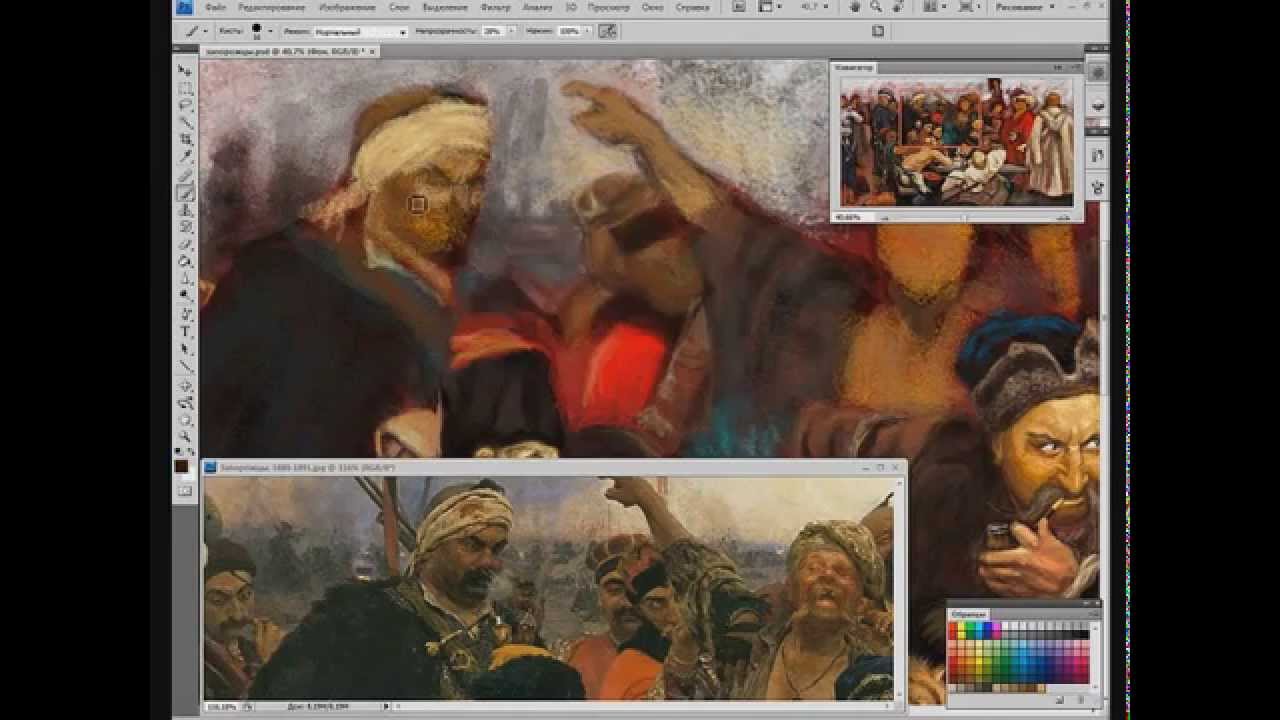Open the Screen Mode dropdown
The width and height of the screenshot is (1280, 720).
970,6
